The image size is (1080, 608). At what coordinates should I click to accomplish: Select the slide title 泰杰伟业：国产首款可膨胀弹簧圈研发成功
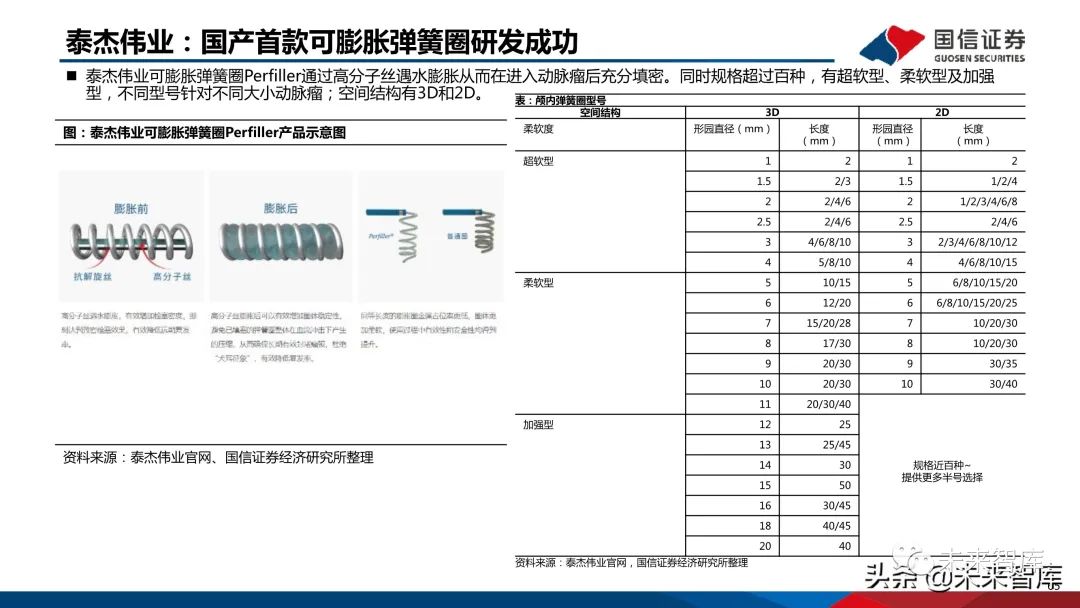[x=322, y=42]
